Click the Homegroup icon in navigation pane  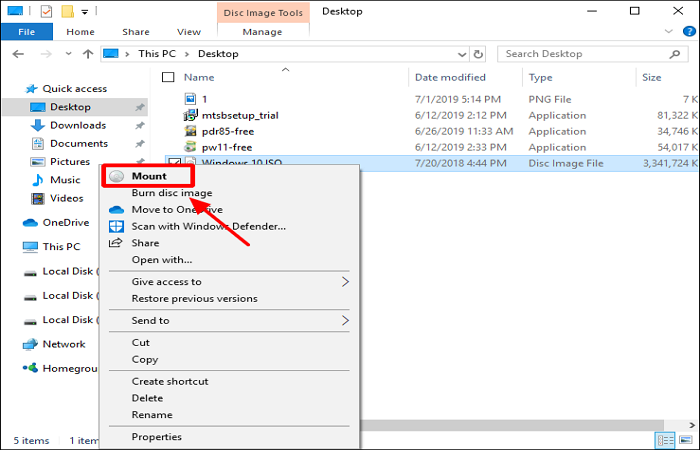[x=30, y=368]
